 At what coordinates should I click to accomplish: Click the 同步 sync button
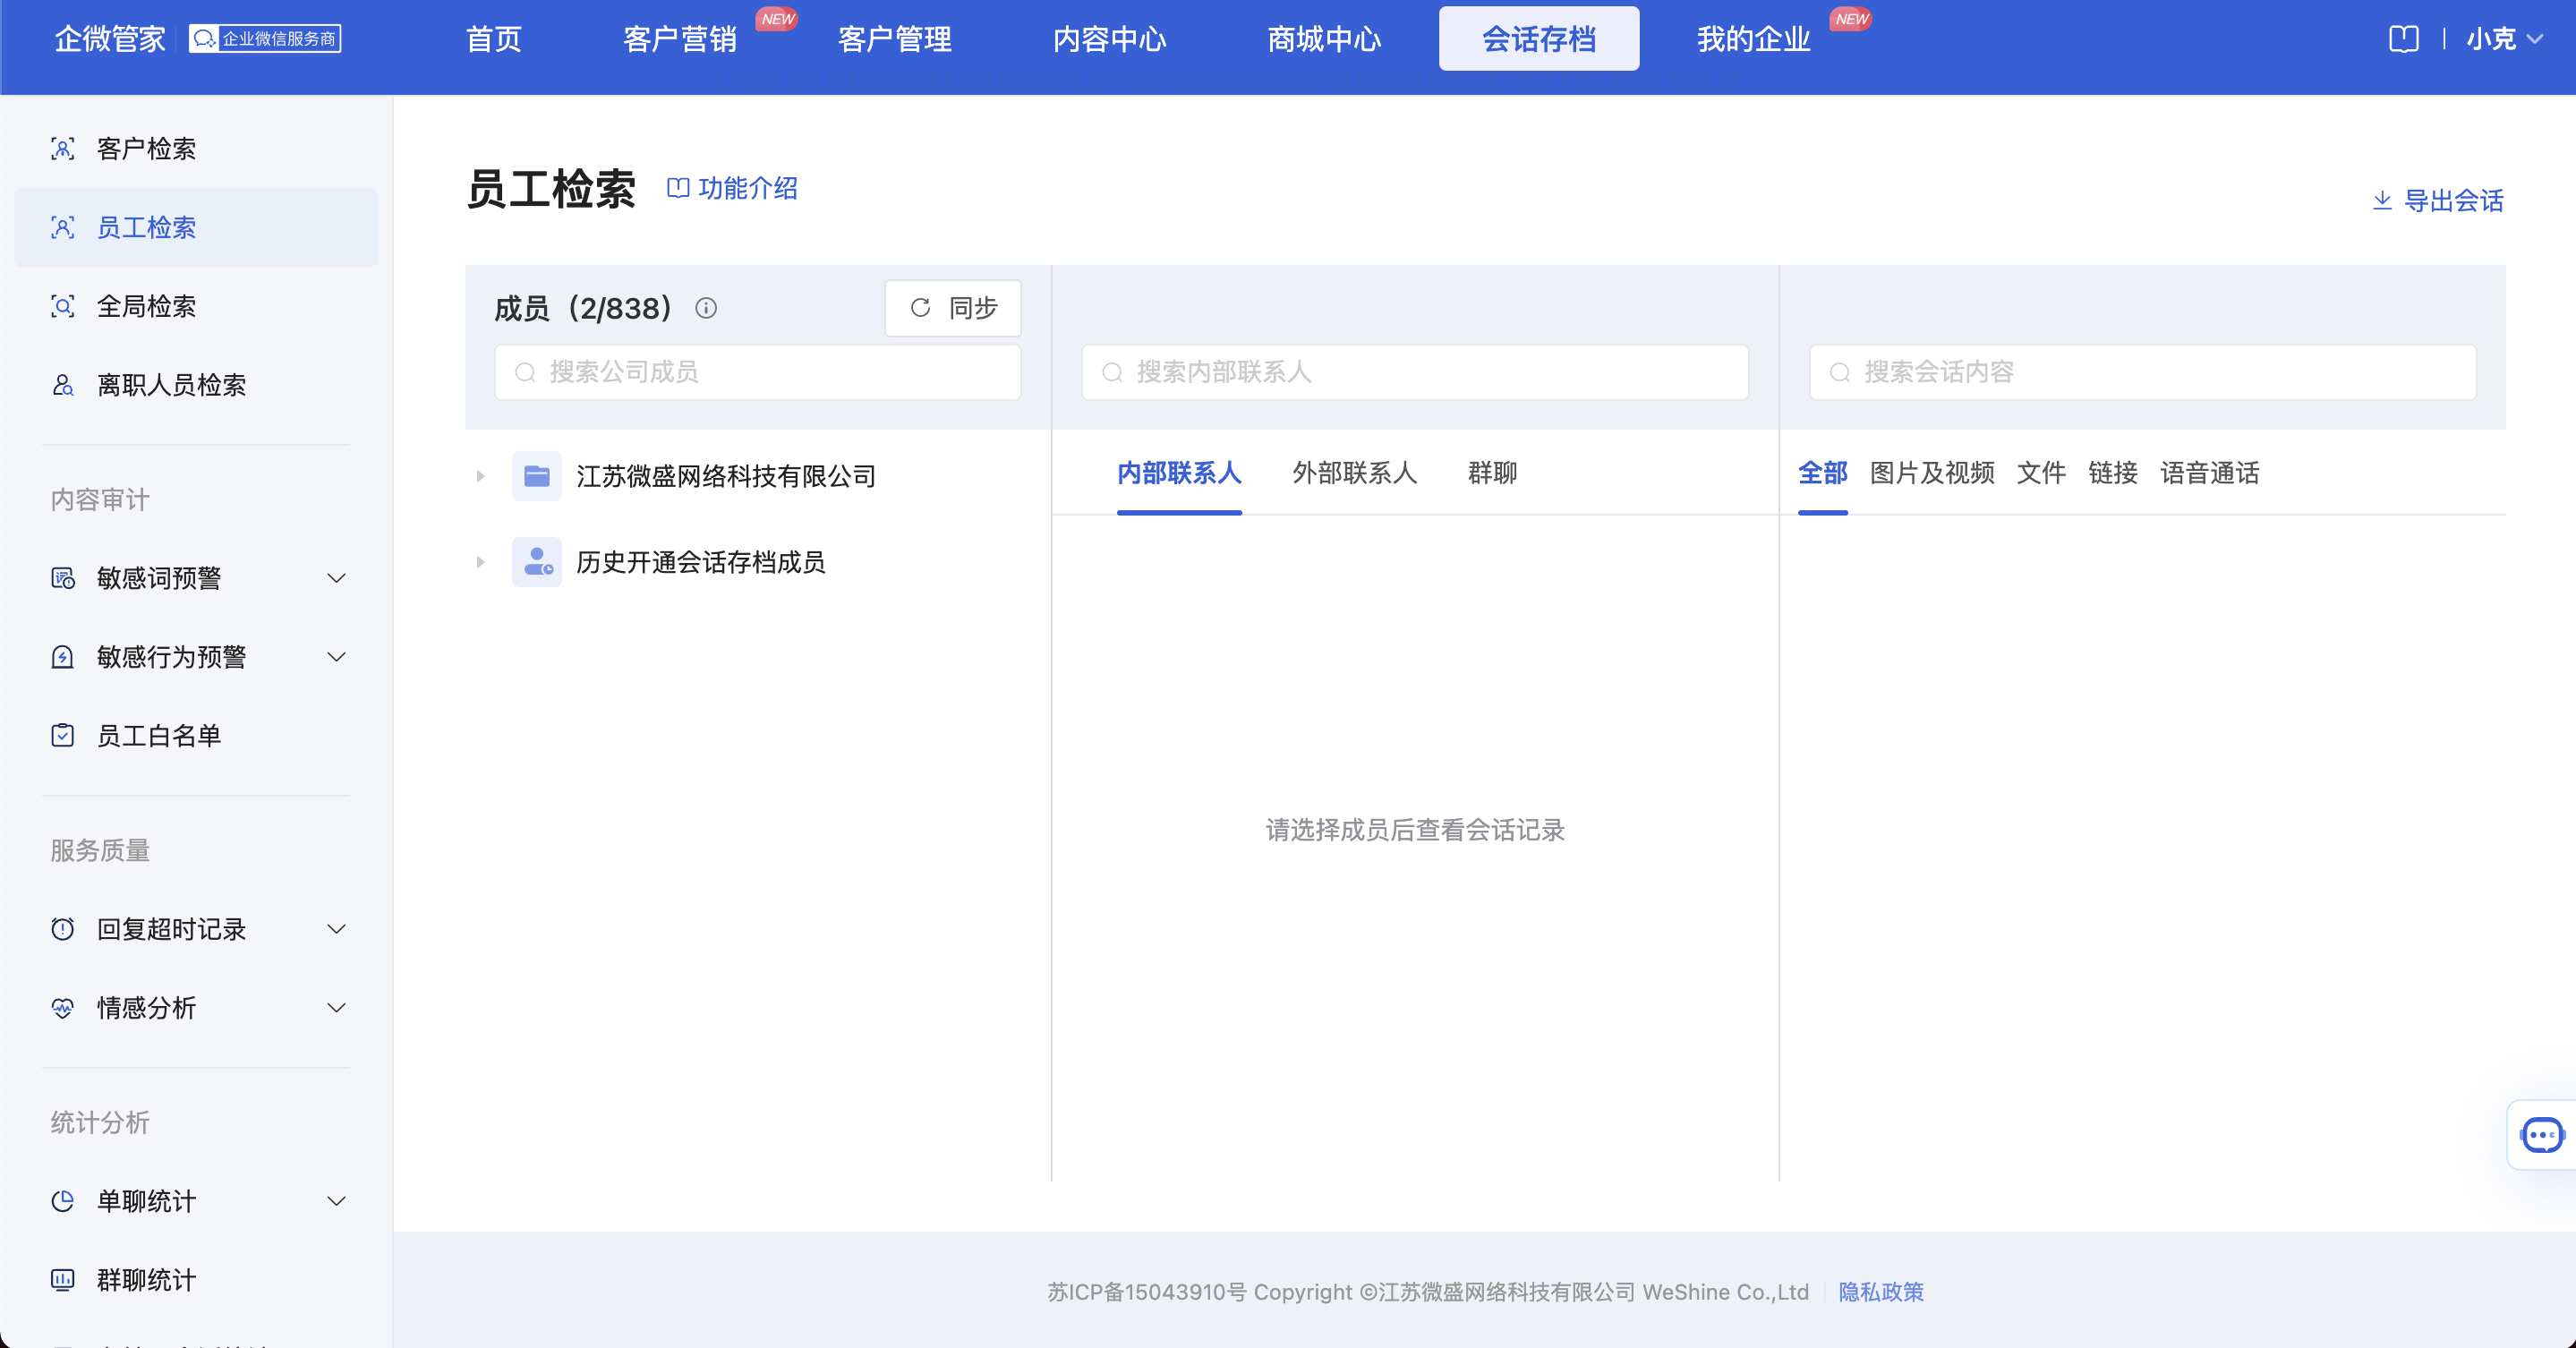pyautogui.click(x=953, y=308)
